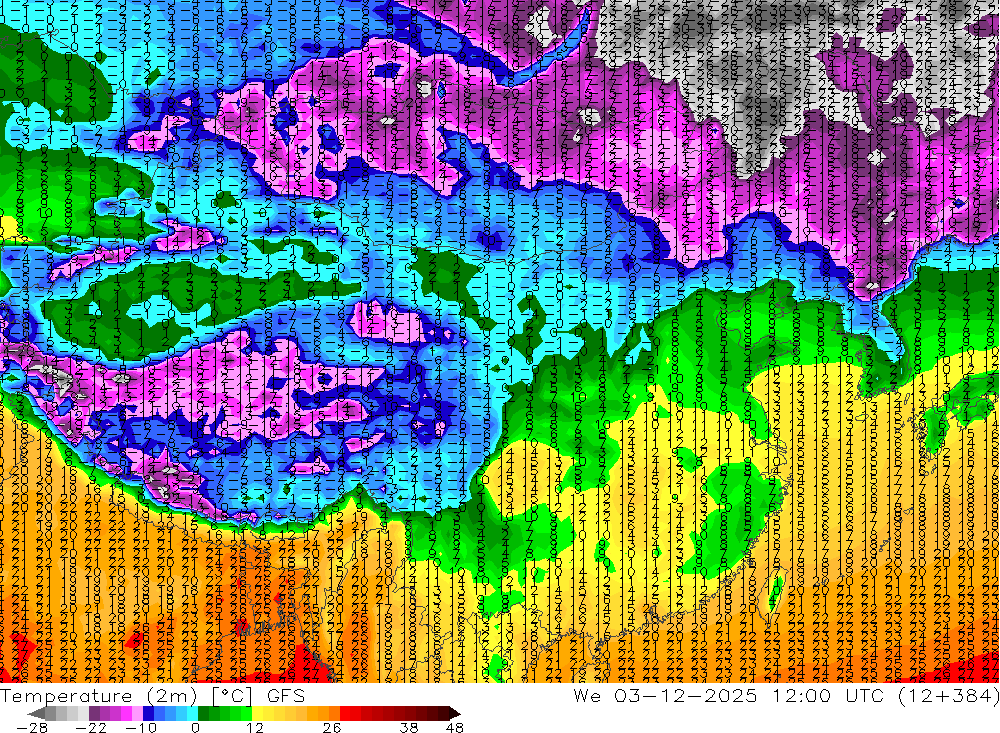Click the '[°C]' unit label
Image resolution: width=1000 pixels, height=733 pixels.
[x=232, y=696]
